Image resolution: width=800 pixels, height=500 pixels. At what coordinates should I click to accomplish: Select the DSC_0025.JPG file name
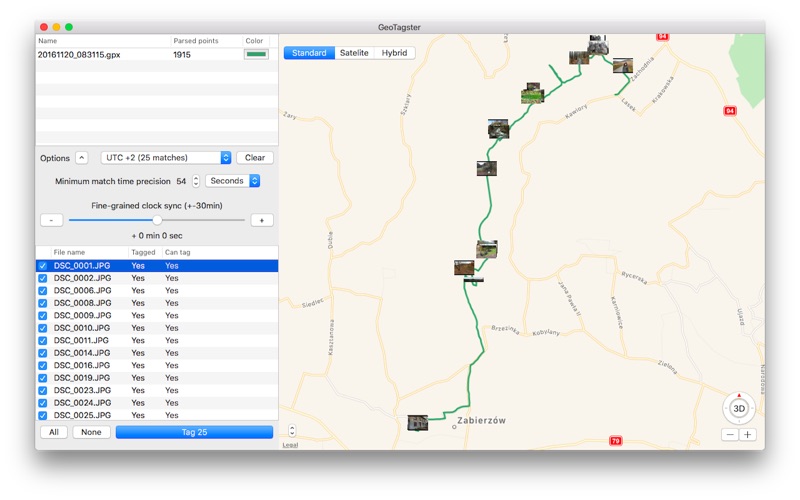coord(82,415)
